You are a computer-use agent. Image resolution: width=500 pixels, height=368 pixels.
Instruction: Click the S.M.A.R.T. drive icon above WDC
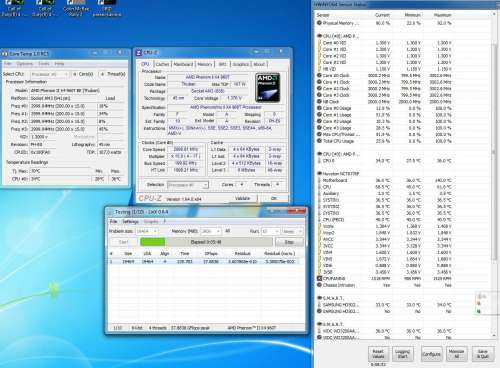click(319, 324)
